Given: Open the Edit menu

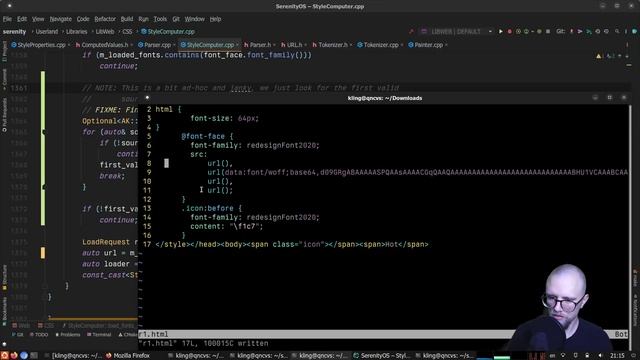Looking at the screenshot, I should click(22, 19).
